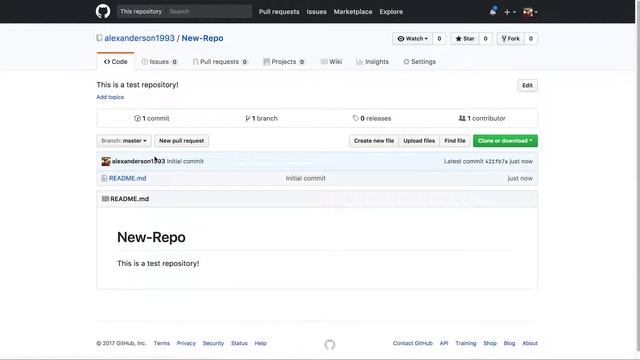
Task: Open the 0 releases page
Action: [x=372, y=118]
